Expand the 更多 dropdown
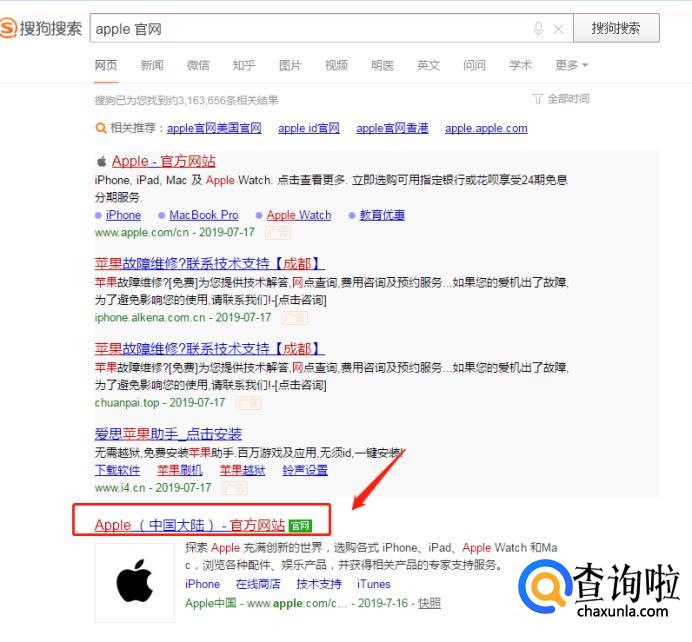Screen dimensions: 692x642 pos(572,65)
